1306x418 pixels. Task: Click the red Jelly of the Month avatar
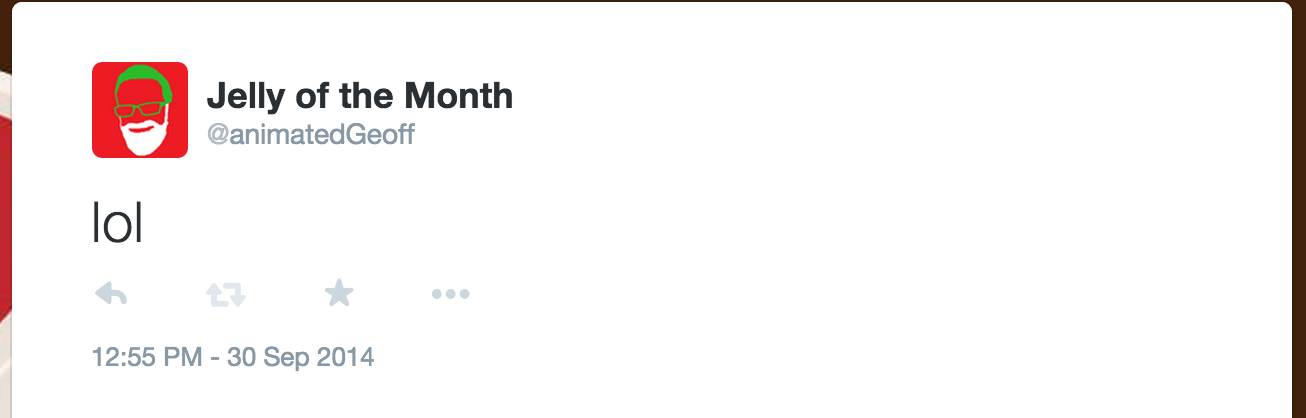(140, 110)
